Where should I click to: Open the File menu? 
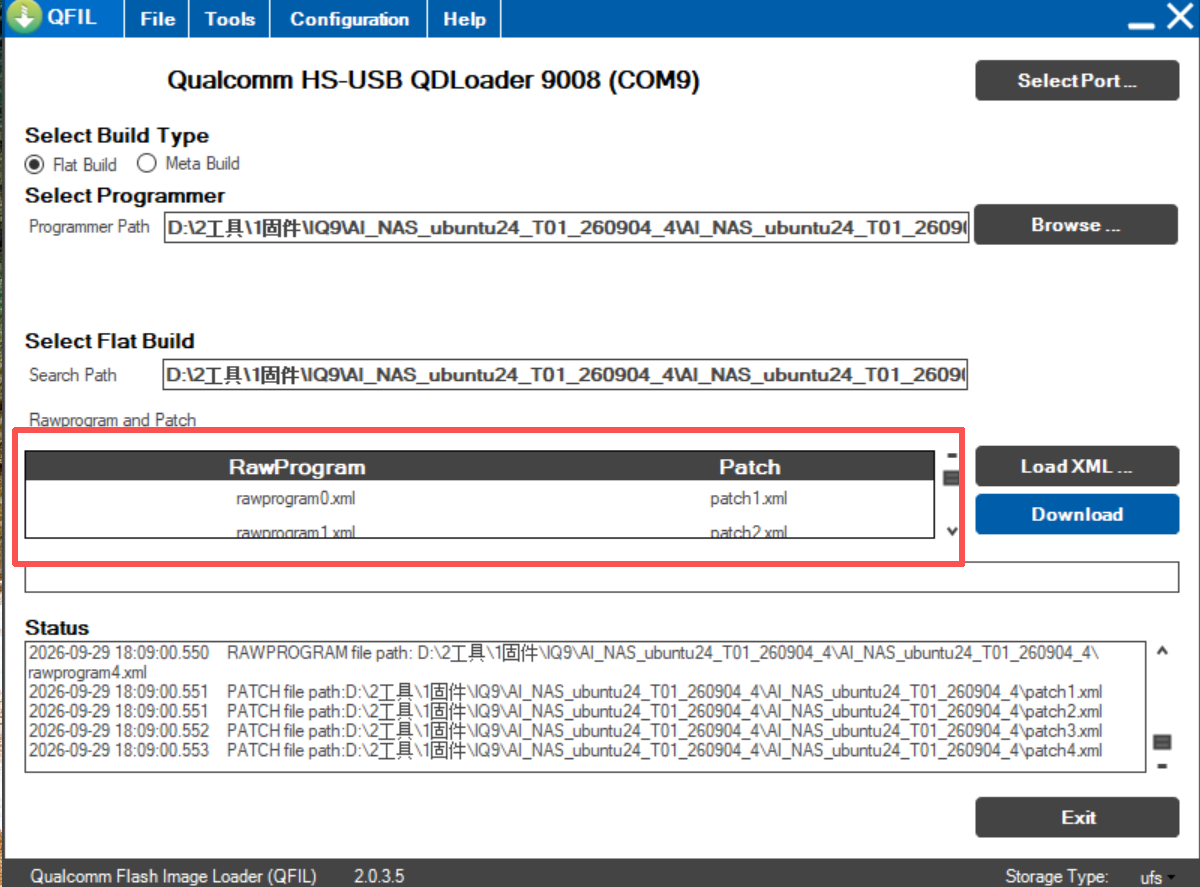pyautogui.click(x=158, y=19)
